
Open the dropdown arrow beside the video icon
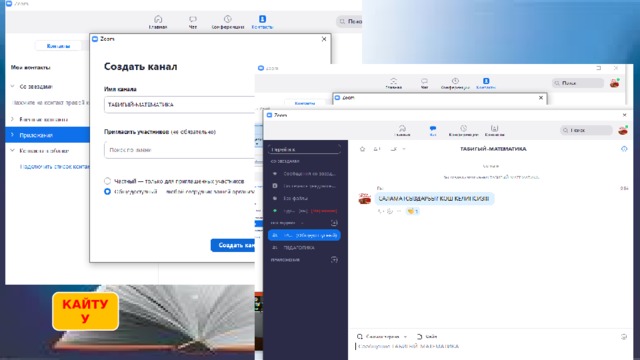pyautogui.click(x=404, y=149)
